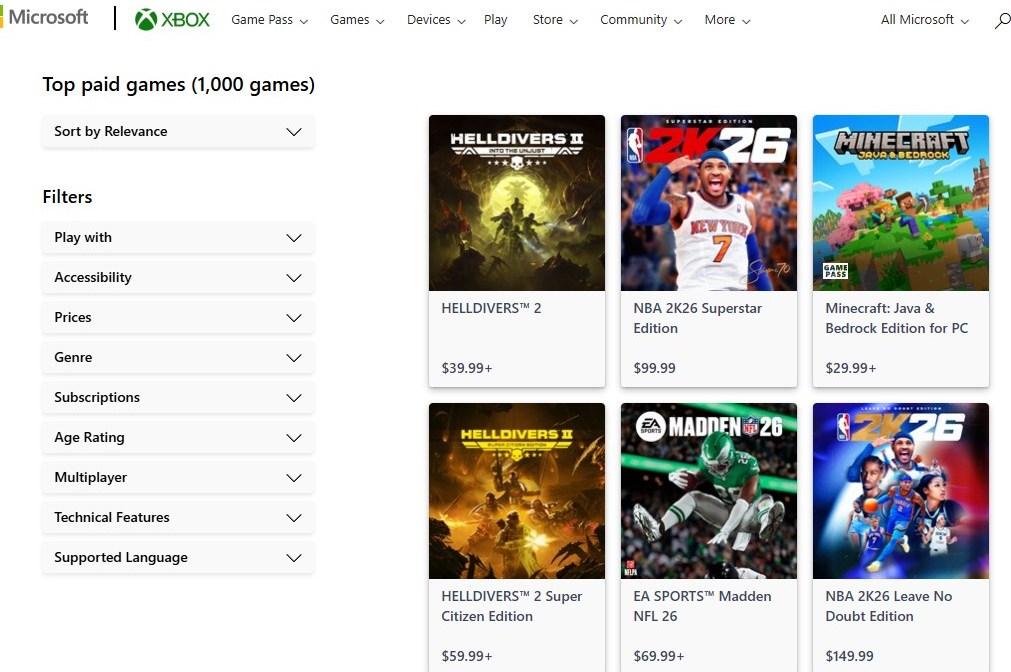The width and height of the screenshot is (1011, 672).
Task: Click the $99.99 price
Action: click(654, 368)
